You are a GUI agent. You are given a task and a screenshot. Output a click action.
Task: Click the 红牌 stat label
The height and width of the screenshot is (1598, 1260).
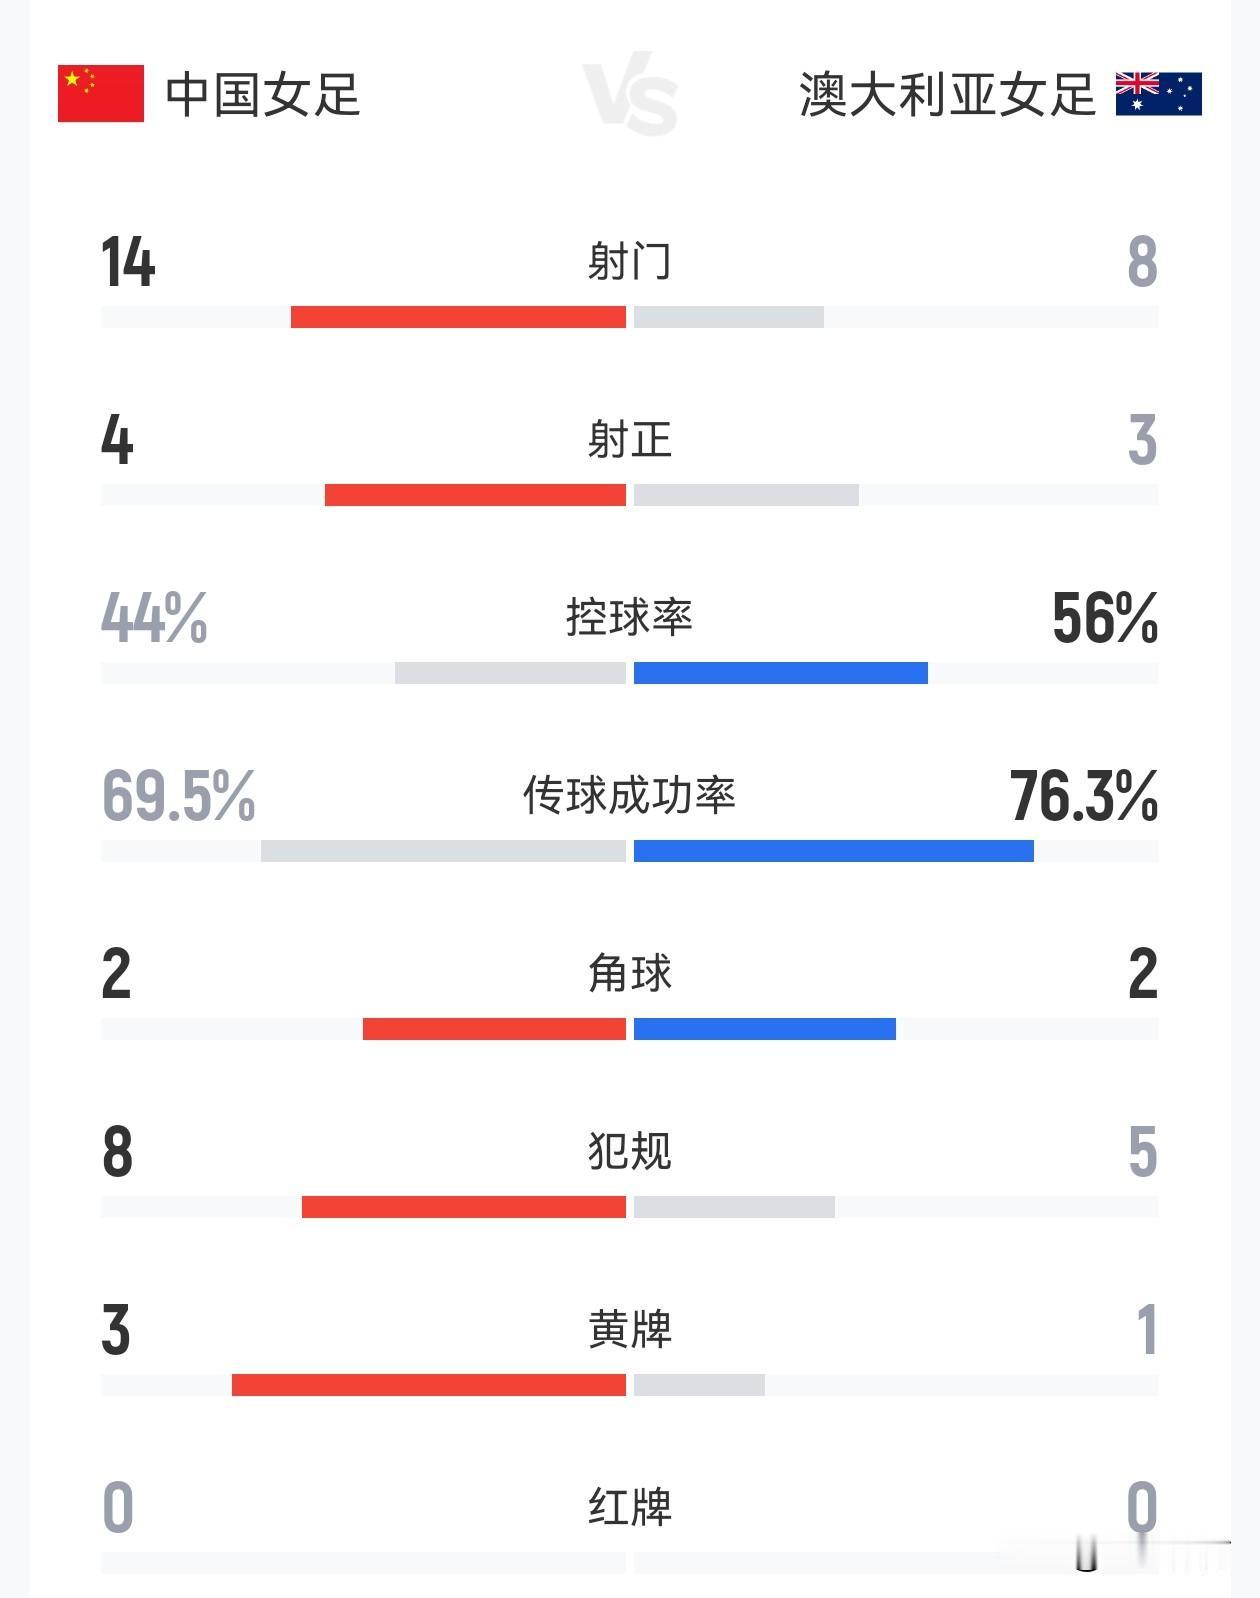(x=629, y=1507)
